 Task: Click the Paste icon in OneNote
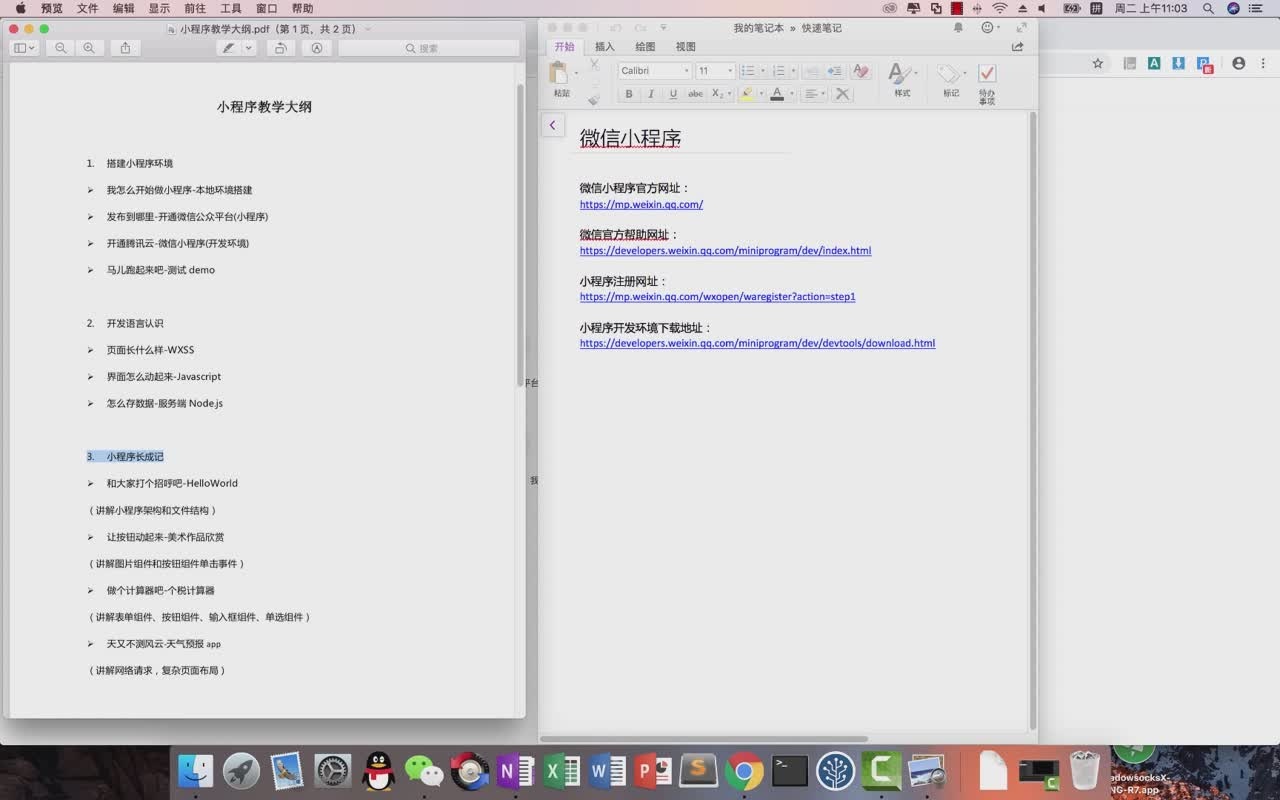point(560,73)
